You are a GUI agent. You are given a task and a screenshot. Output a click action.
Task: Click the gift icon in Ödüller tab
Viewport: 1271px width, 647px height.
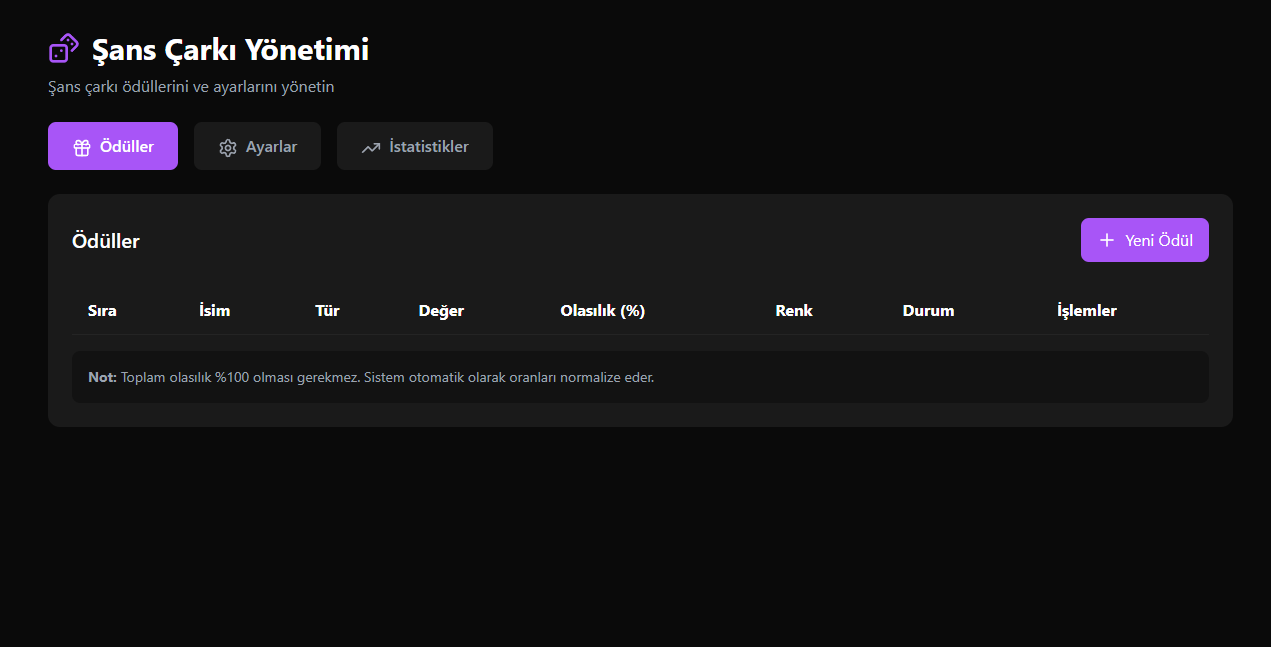click(82, 147)
